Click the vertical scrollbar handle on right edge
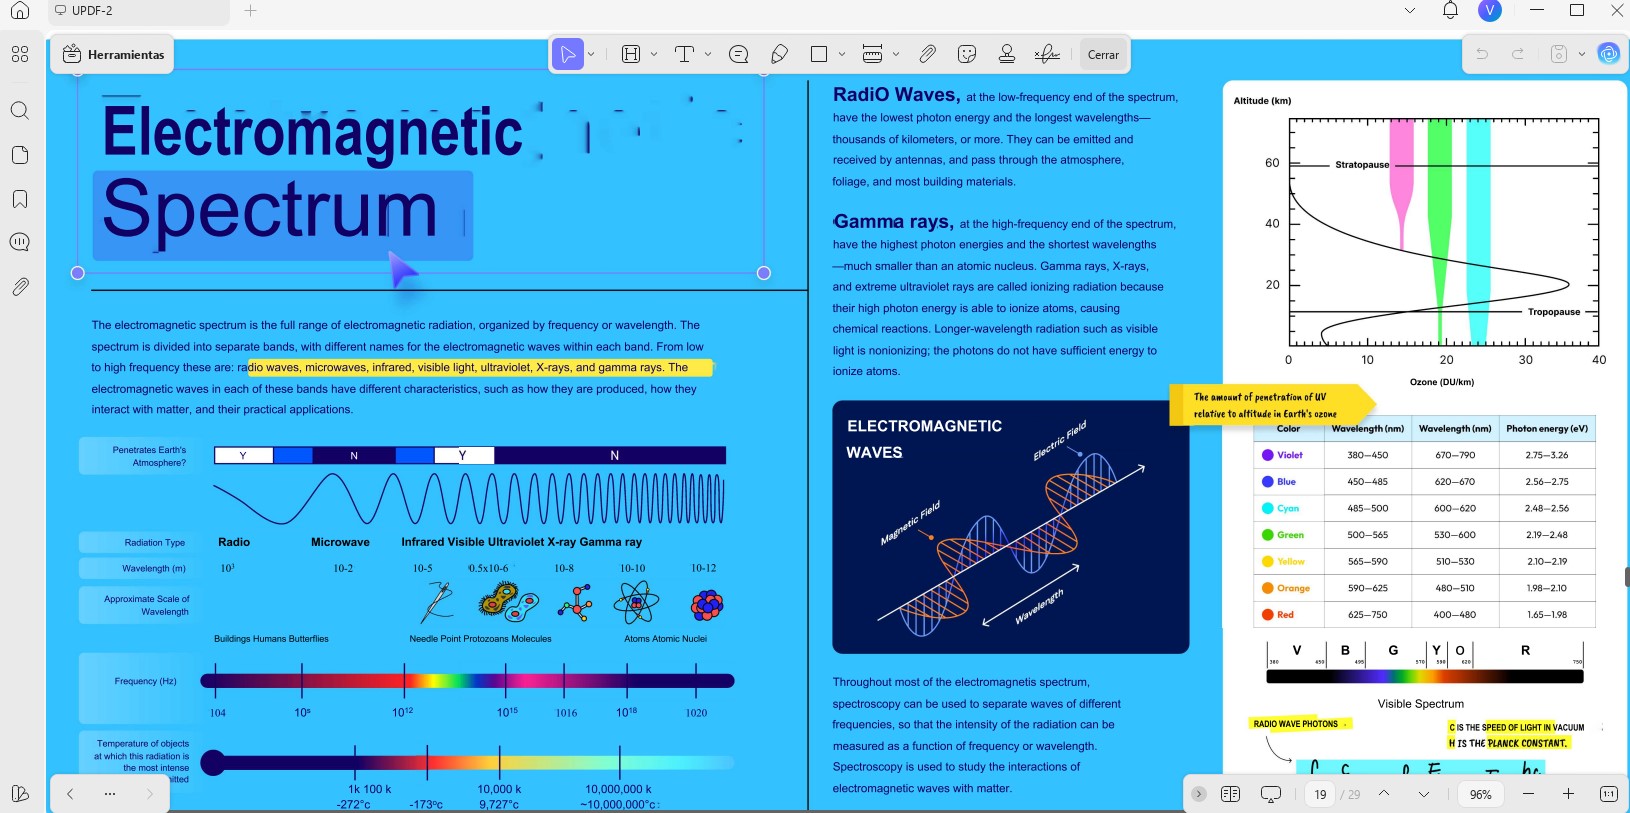This screenshot has width=1630, height=813. [1627, 577]
